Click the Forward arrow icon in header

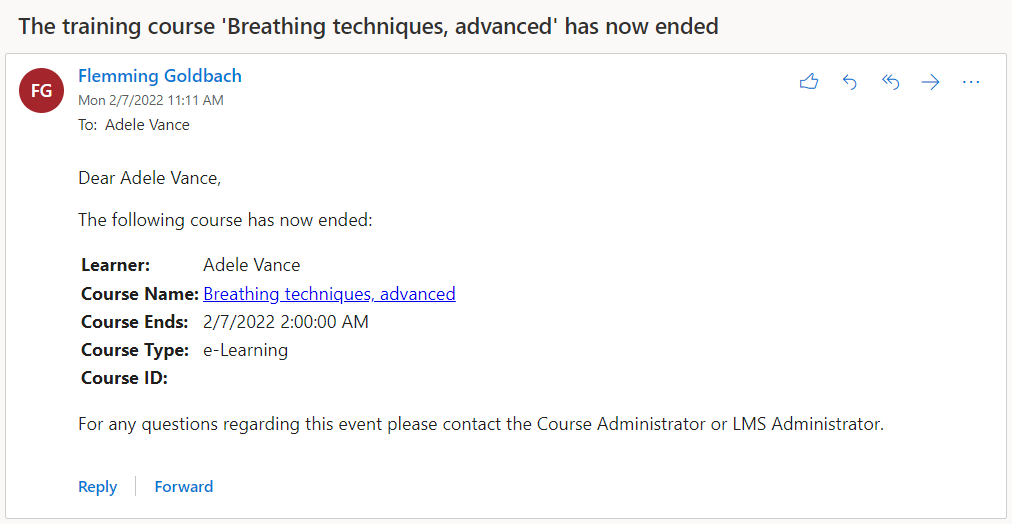point(930,82)
